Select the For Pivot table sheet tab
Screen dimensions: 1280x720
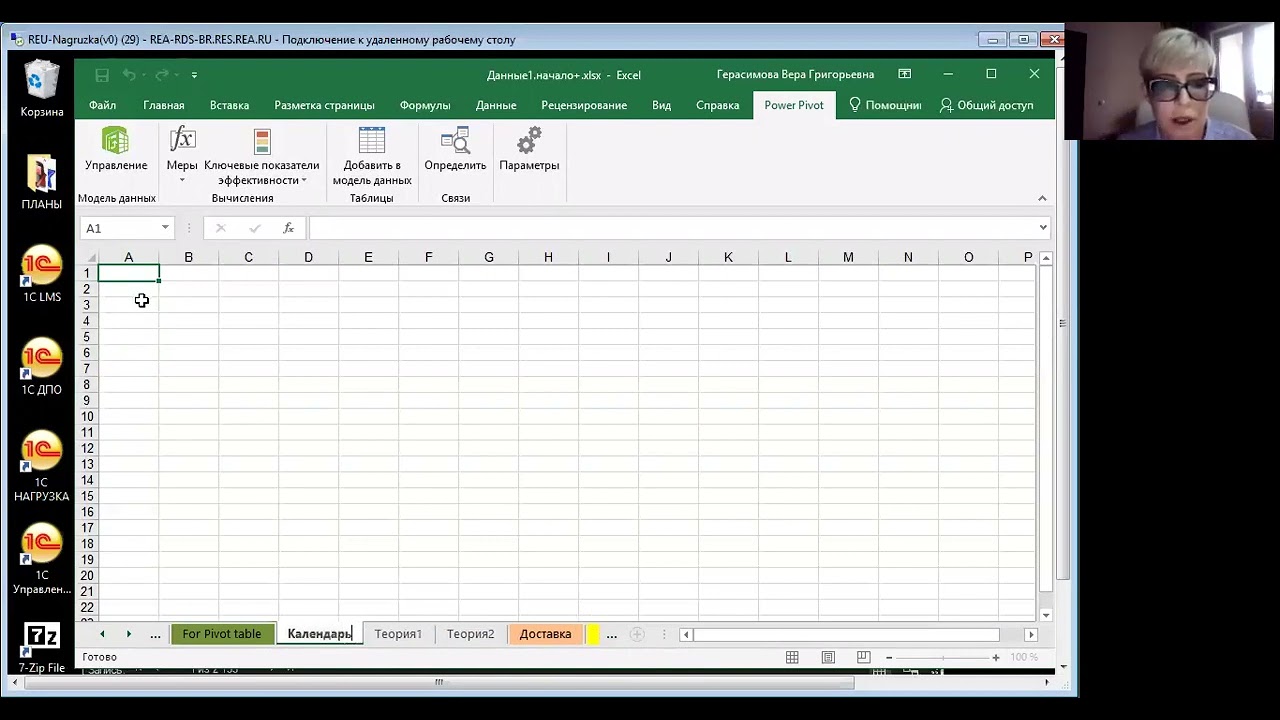coord(222,634)
